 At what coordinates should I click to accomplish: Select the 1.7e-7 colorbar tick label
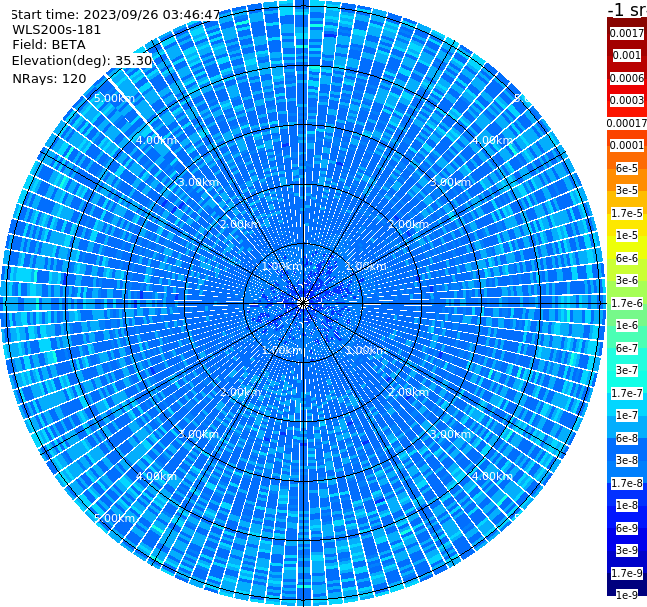point(627,393)
